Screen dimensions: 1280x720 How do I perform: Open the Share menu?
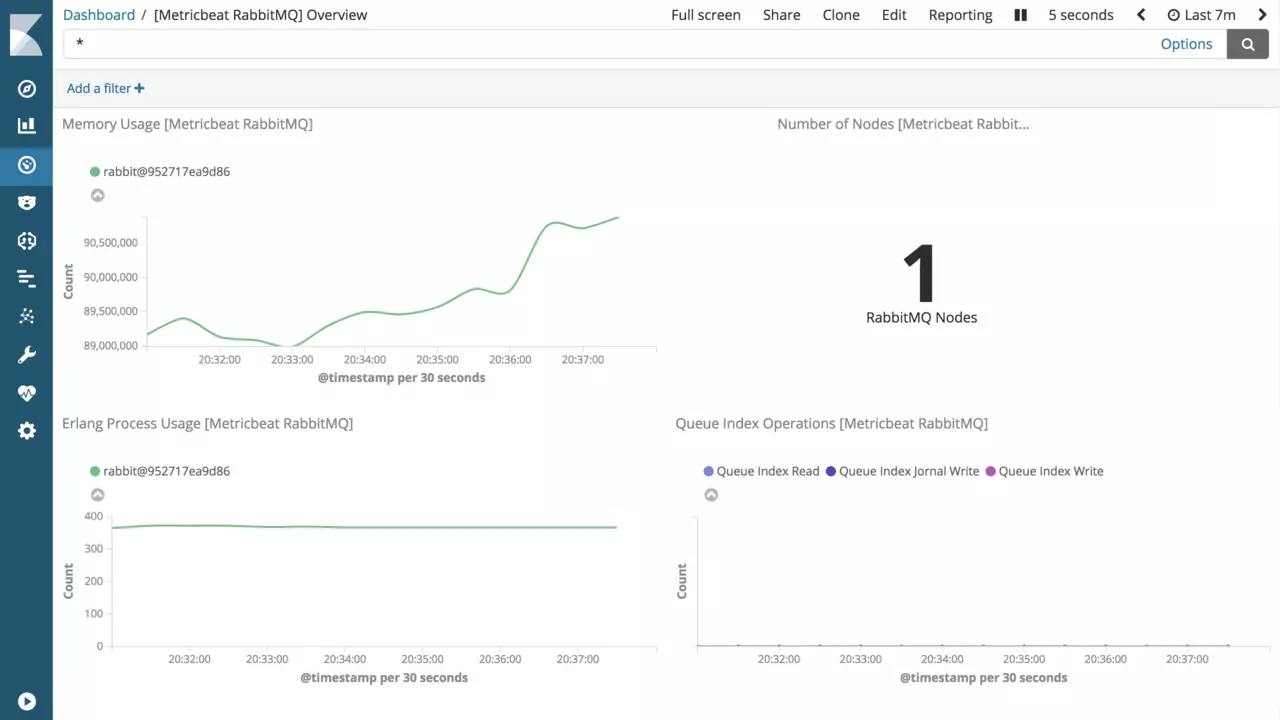781,15
